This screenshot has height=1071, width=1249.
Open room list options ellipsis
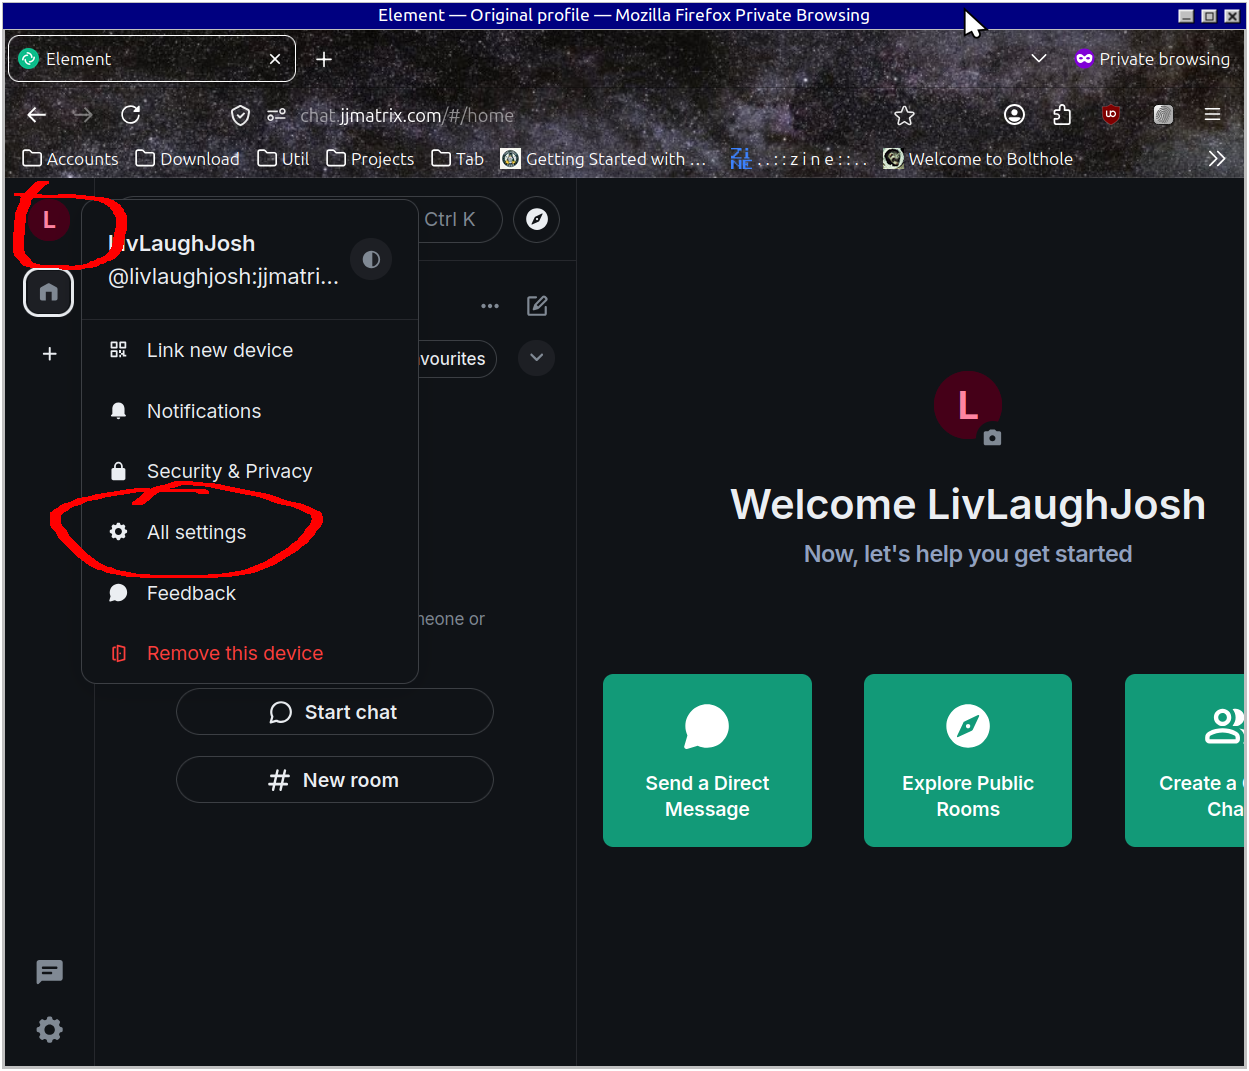490,306
